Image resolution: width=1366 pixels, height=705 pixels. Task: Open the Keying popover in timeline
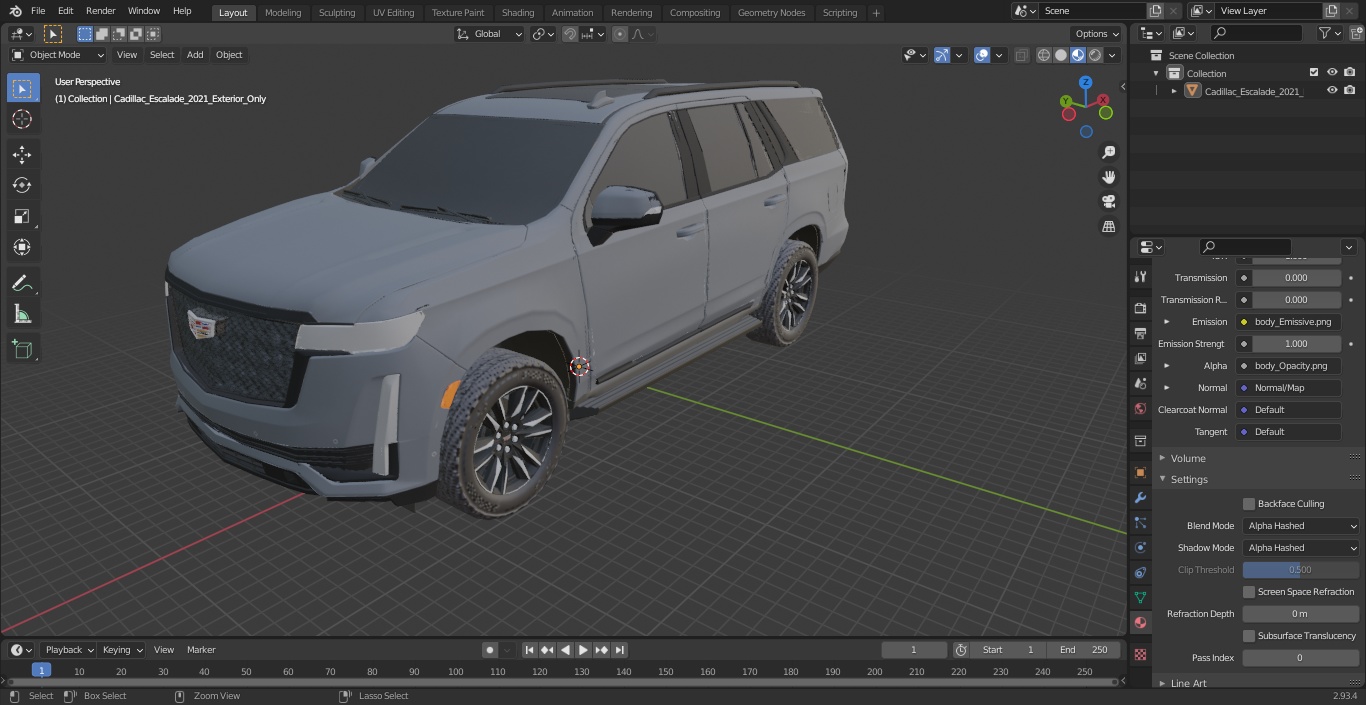(x=122, y=650)
